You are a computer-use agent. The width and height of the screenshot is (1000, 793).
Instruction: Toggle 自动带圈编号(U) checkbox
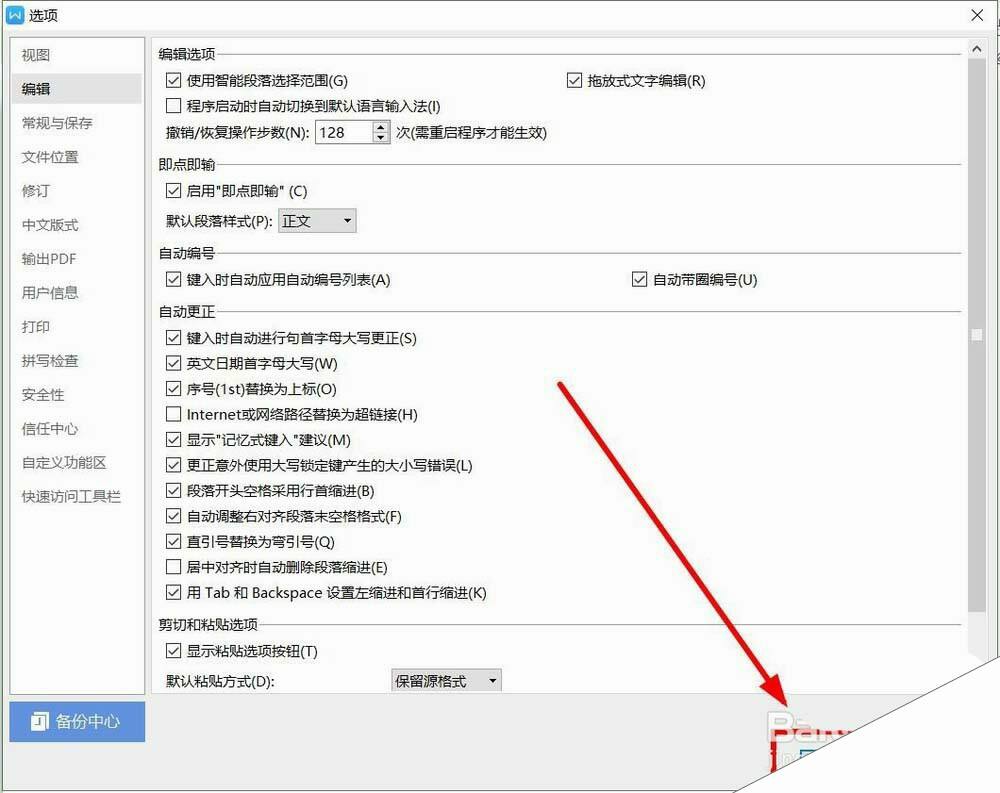[639, 279]
